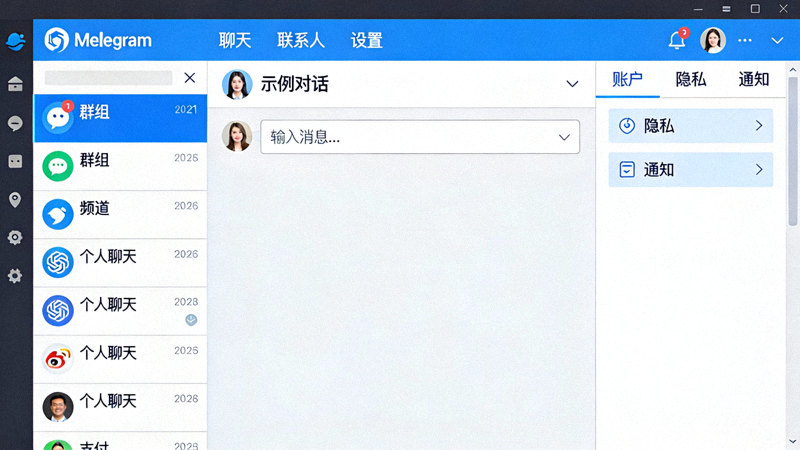Click the 频道 channel icon

58,214
